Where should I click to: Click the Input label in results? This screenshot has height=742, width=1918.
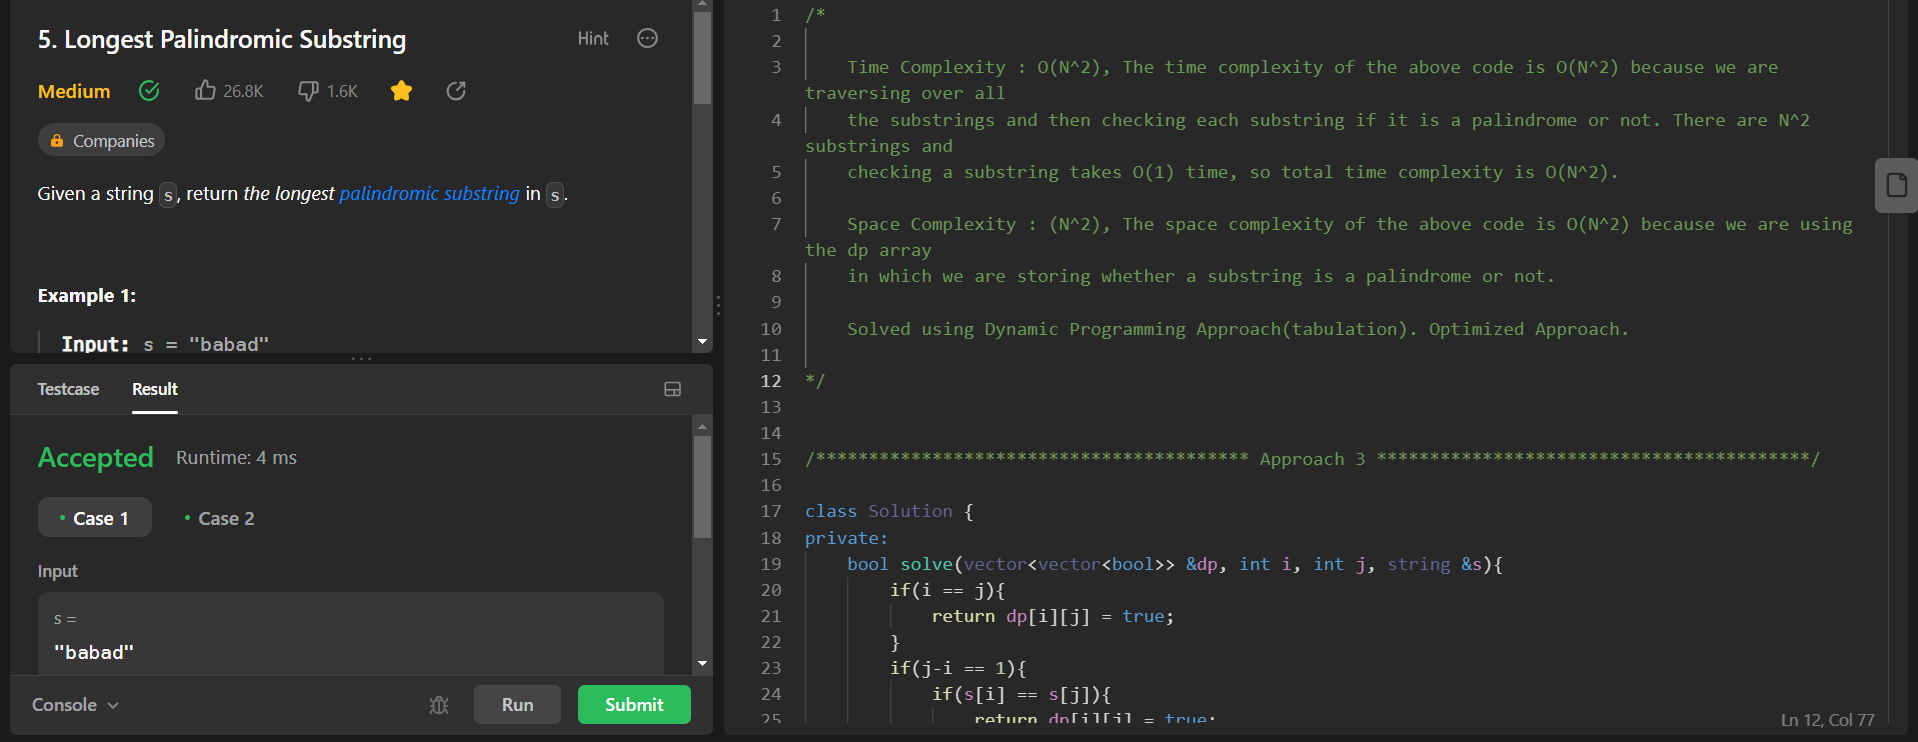coord(57,571)
